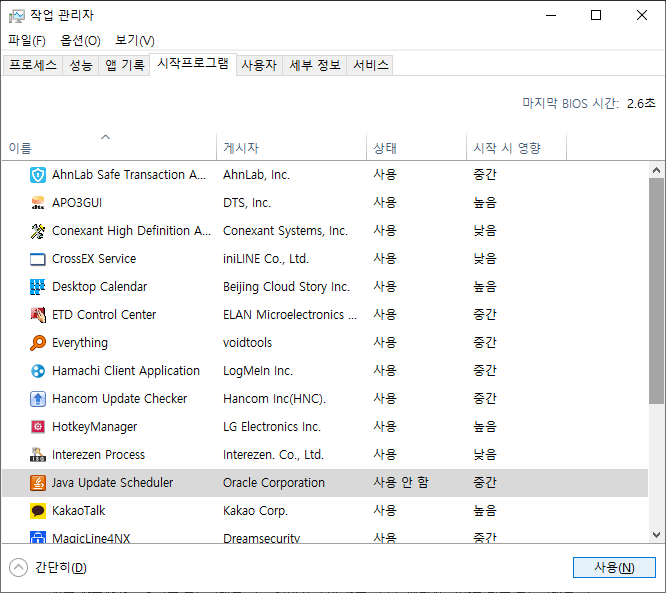The width and height of the screenshot is (666, 593).
Task: Click the ETD Control Center icon
Action: coord(38,315)
